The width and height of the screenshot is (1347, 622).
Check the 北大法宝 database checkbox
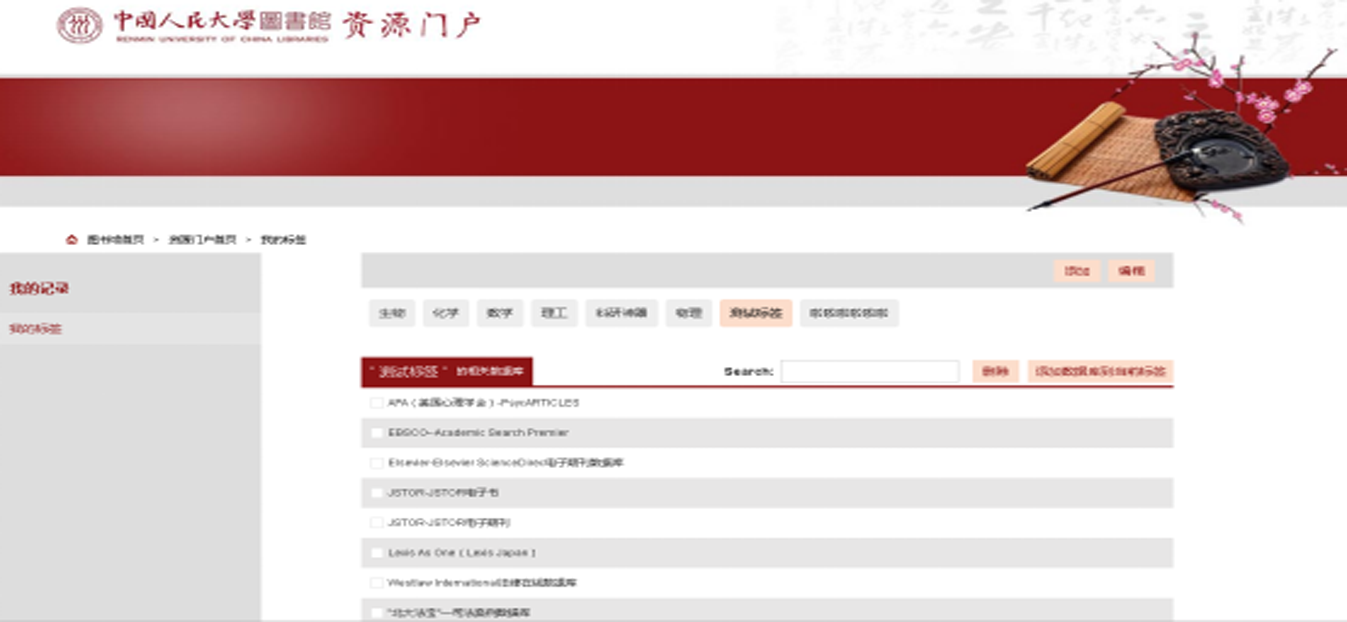click(x=377, y=612)
